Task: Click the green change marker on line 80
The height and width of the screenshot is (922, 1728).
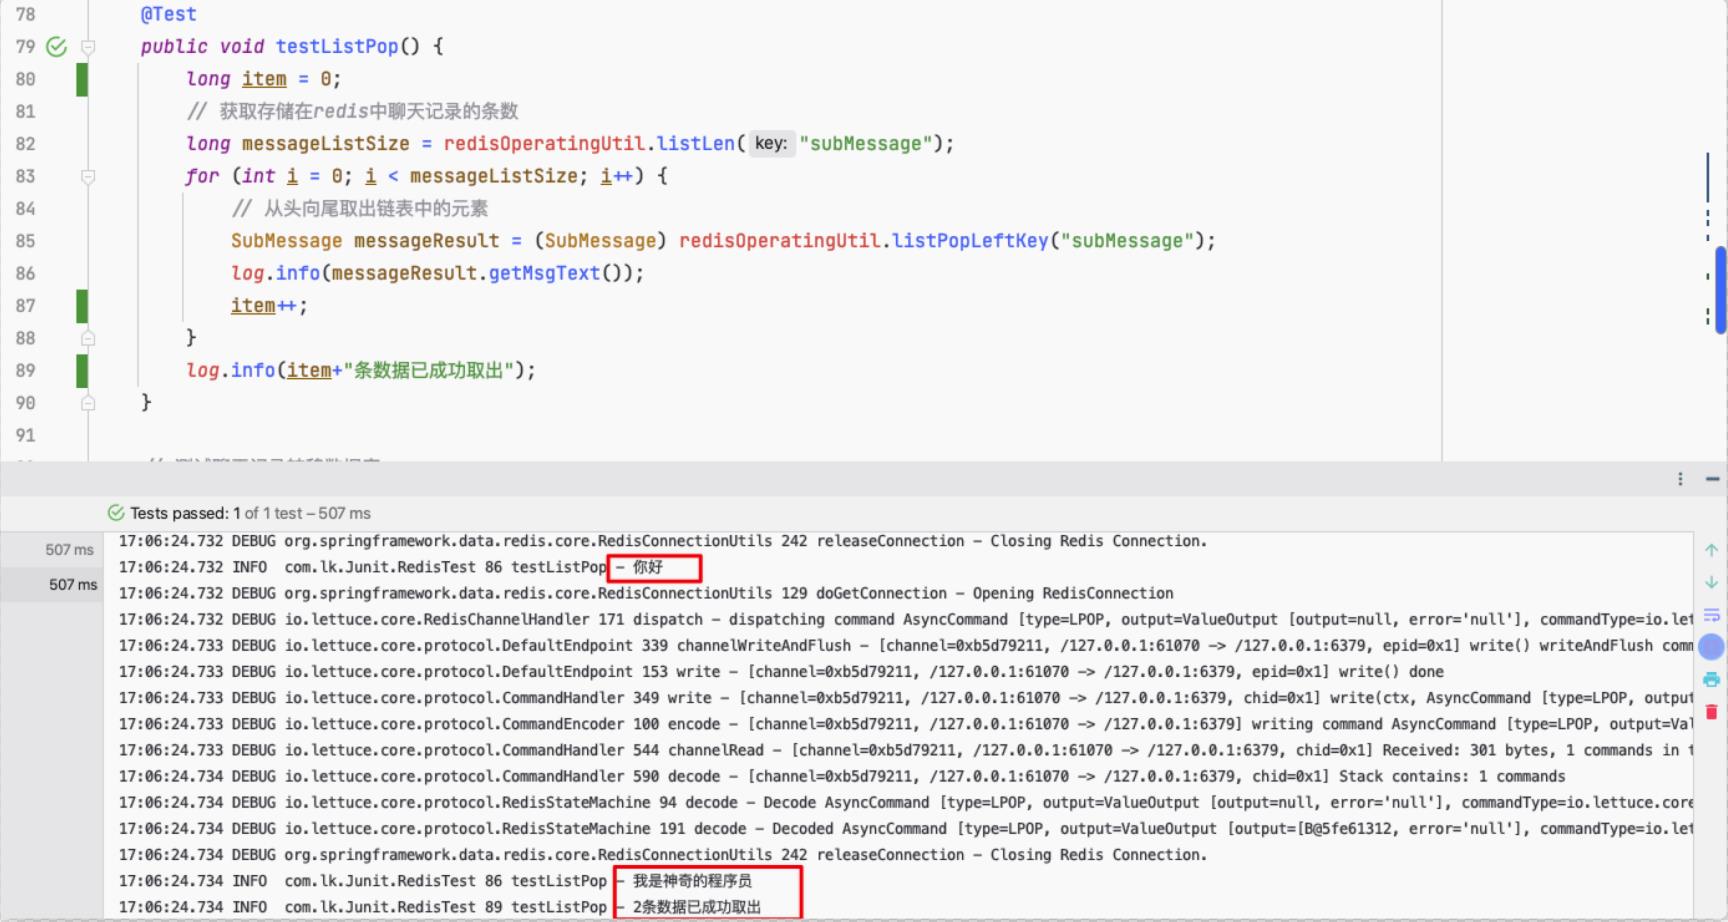Action: [82, 79]
